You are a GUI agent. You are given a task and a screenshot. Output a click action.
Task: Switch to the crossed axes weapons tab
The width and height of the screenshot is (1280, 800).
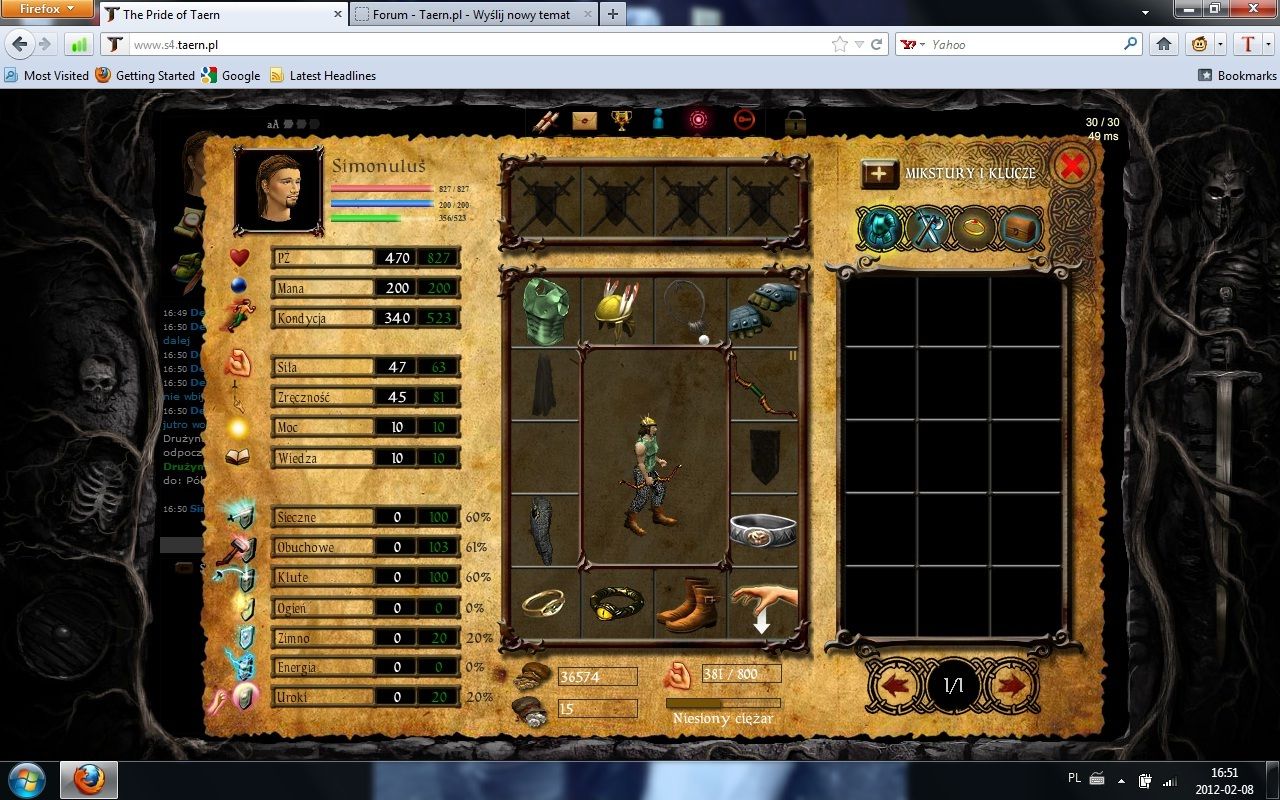click(x=928, y=229)
